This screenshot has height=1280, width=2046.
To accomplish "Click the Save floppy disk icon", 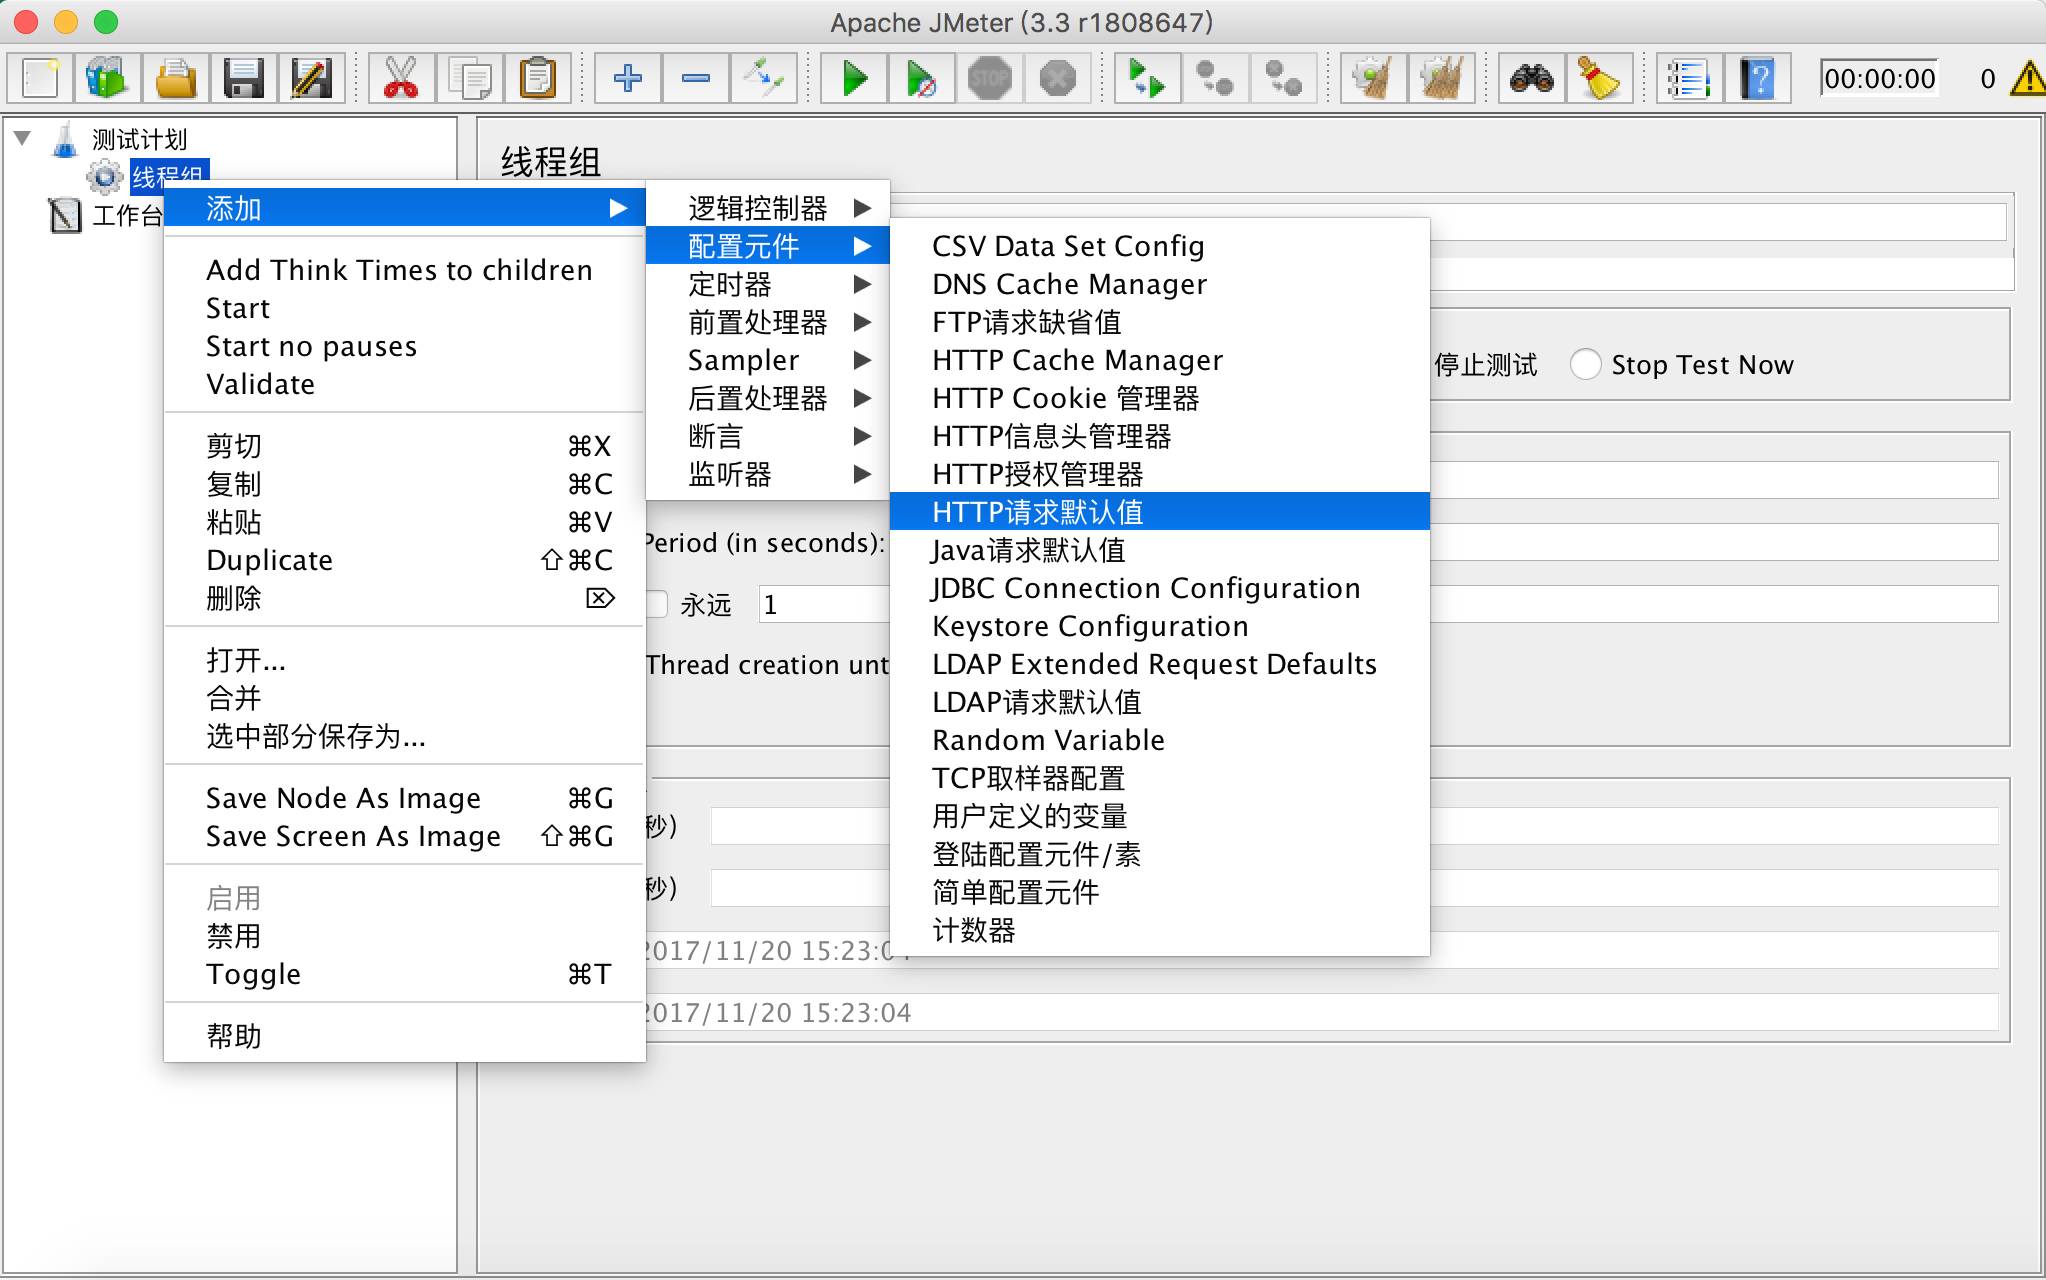I will pyautogui.click(x=244, y=78).
